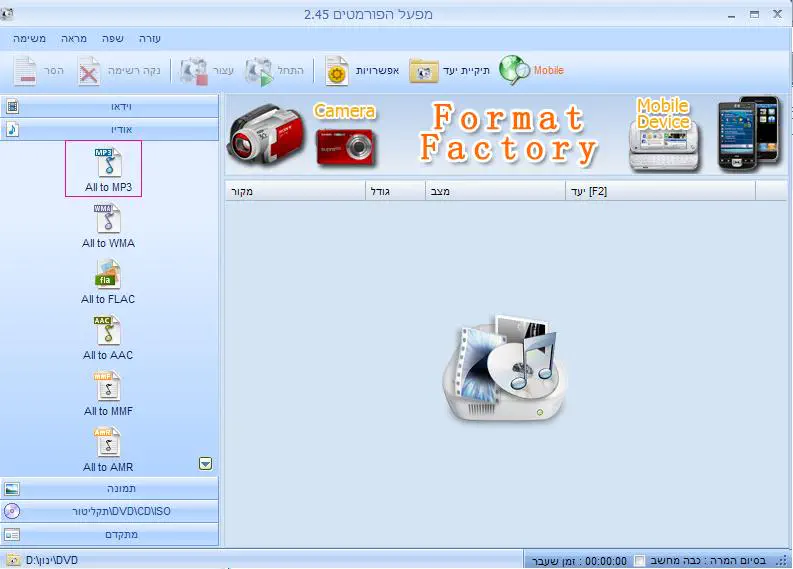Open the Mobile device toolbar icon
793x569 pixels.
531,70
